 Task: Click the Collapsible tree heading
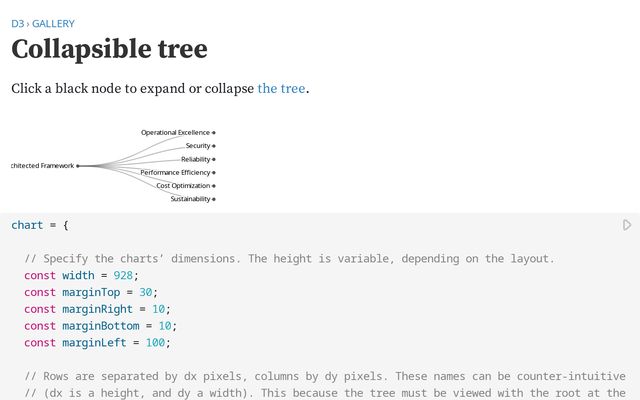point(109,49)
